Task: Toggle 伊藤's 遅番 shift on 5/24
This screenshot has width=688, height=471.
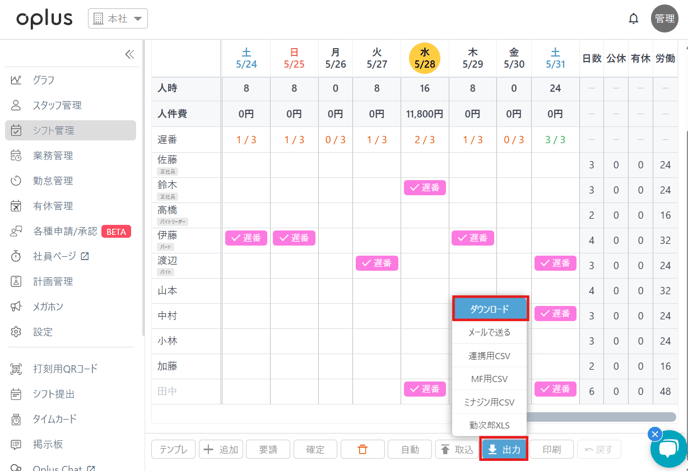Action: pyautogui.click(x=246, y=238)
